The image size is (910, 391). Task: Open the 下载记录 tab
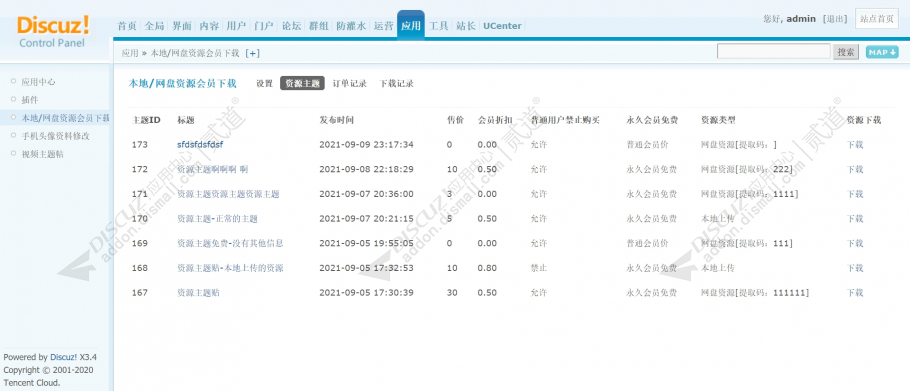point(396,84)
